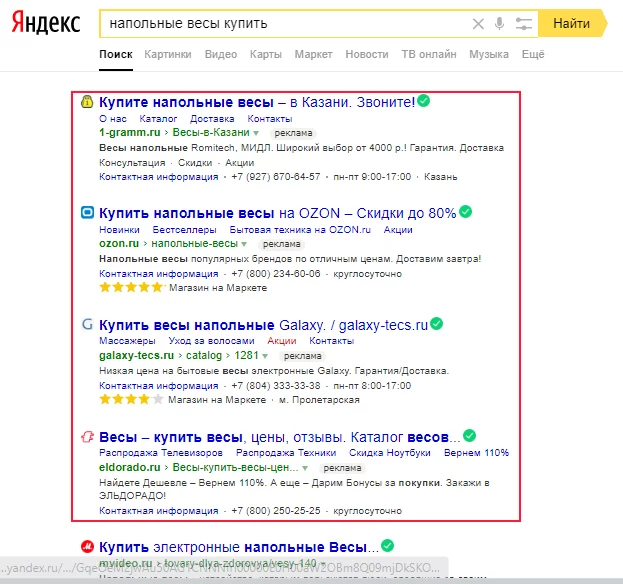Open the Ещё more menu

[x=533, y=54]
